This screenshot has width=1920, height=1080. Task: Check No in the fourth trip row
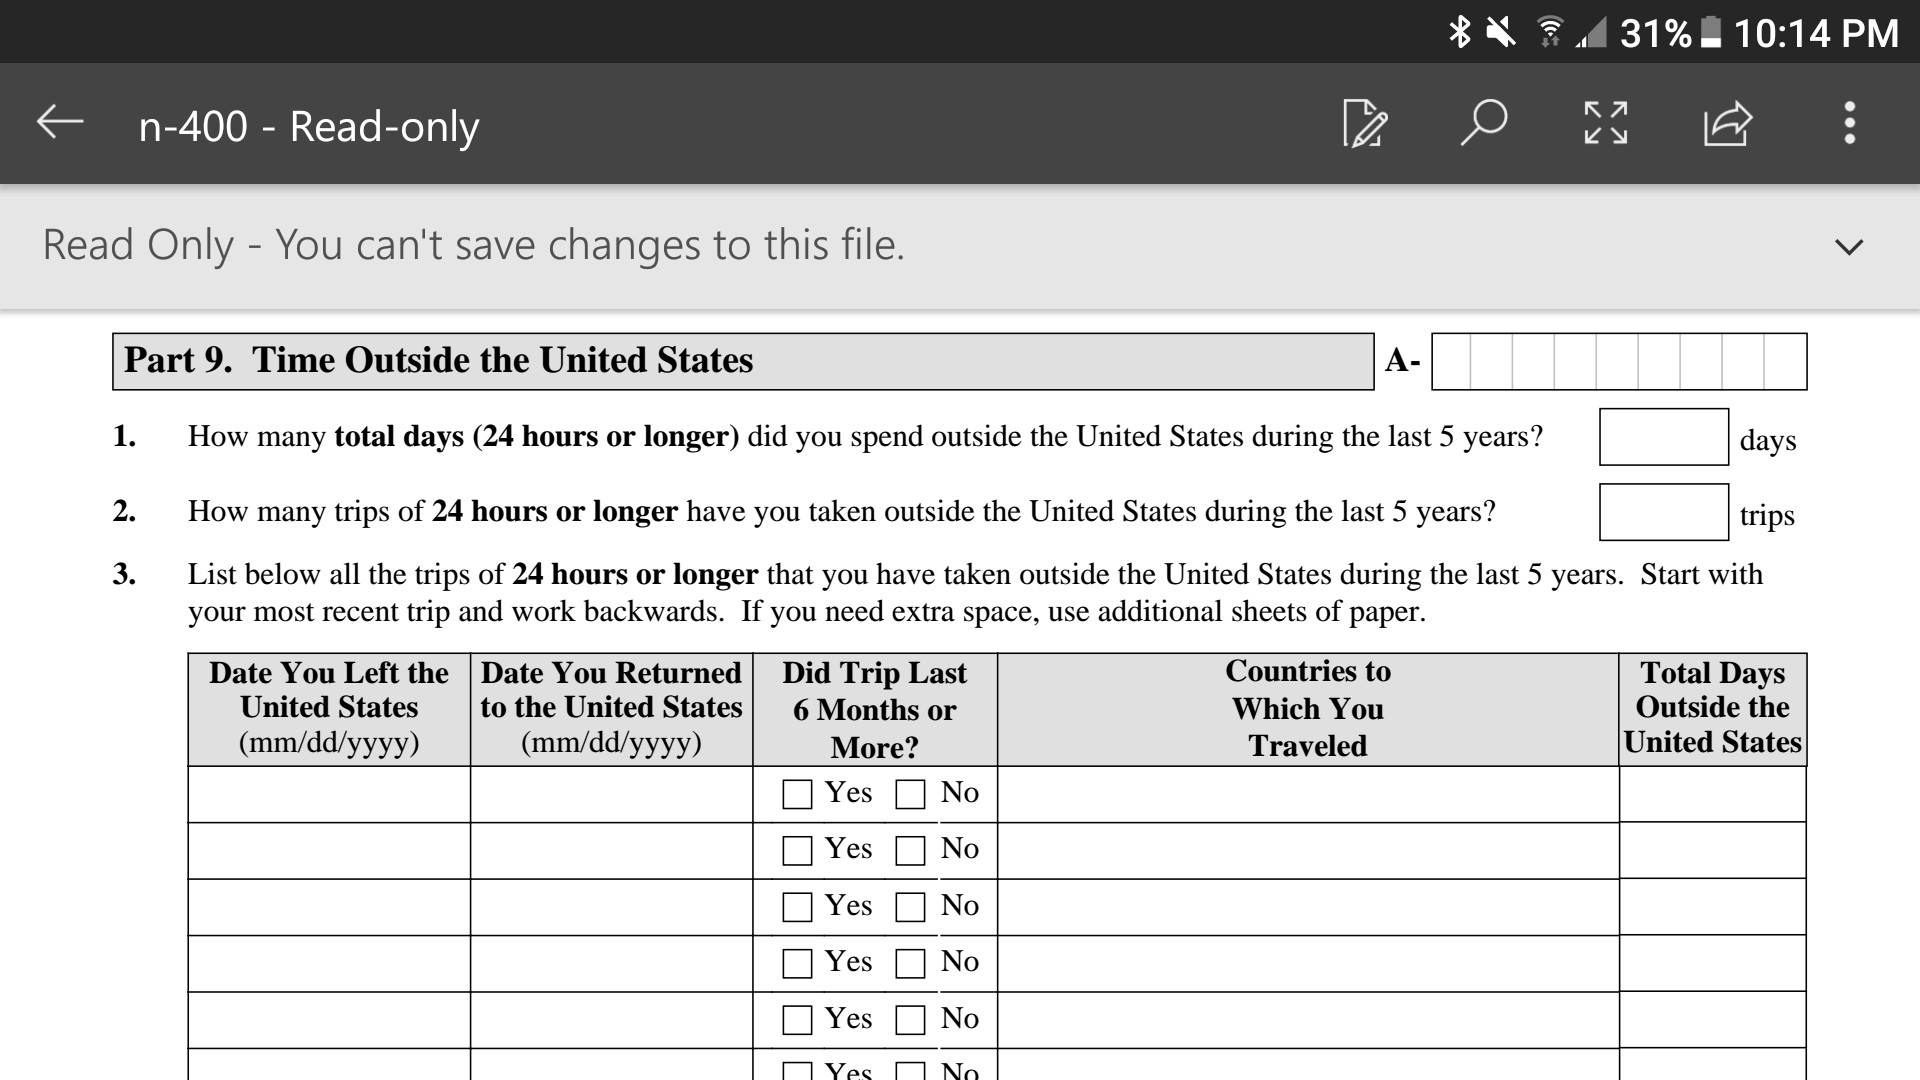pos(910,964)
